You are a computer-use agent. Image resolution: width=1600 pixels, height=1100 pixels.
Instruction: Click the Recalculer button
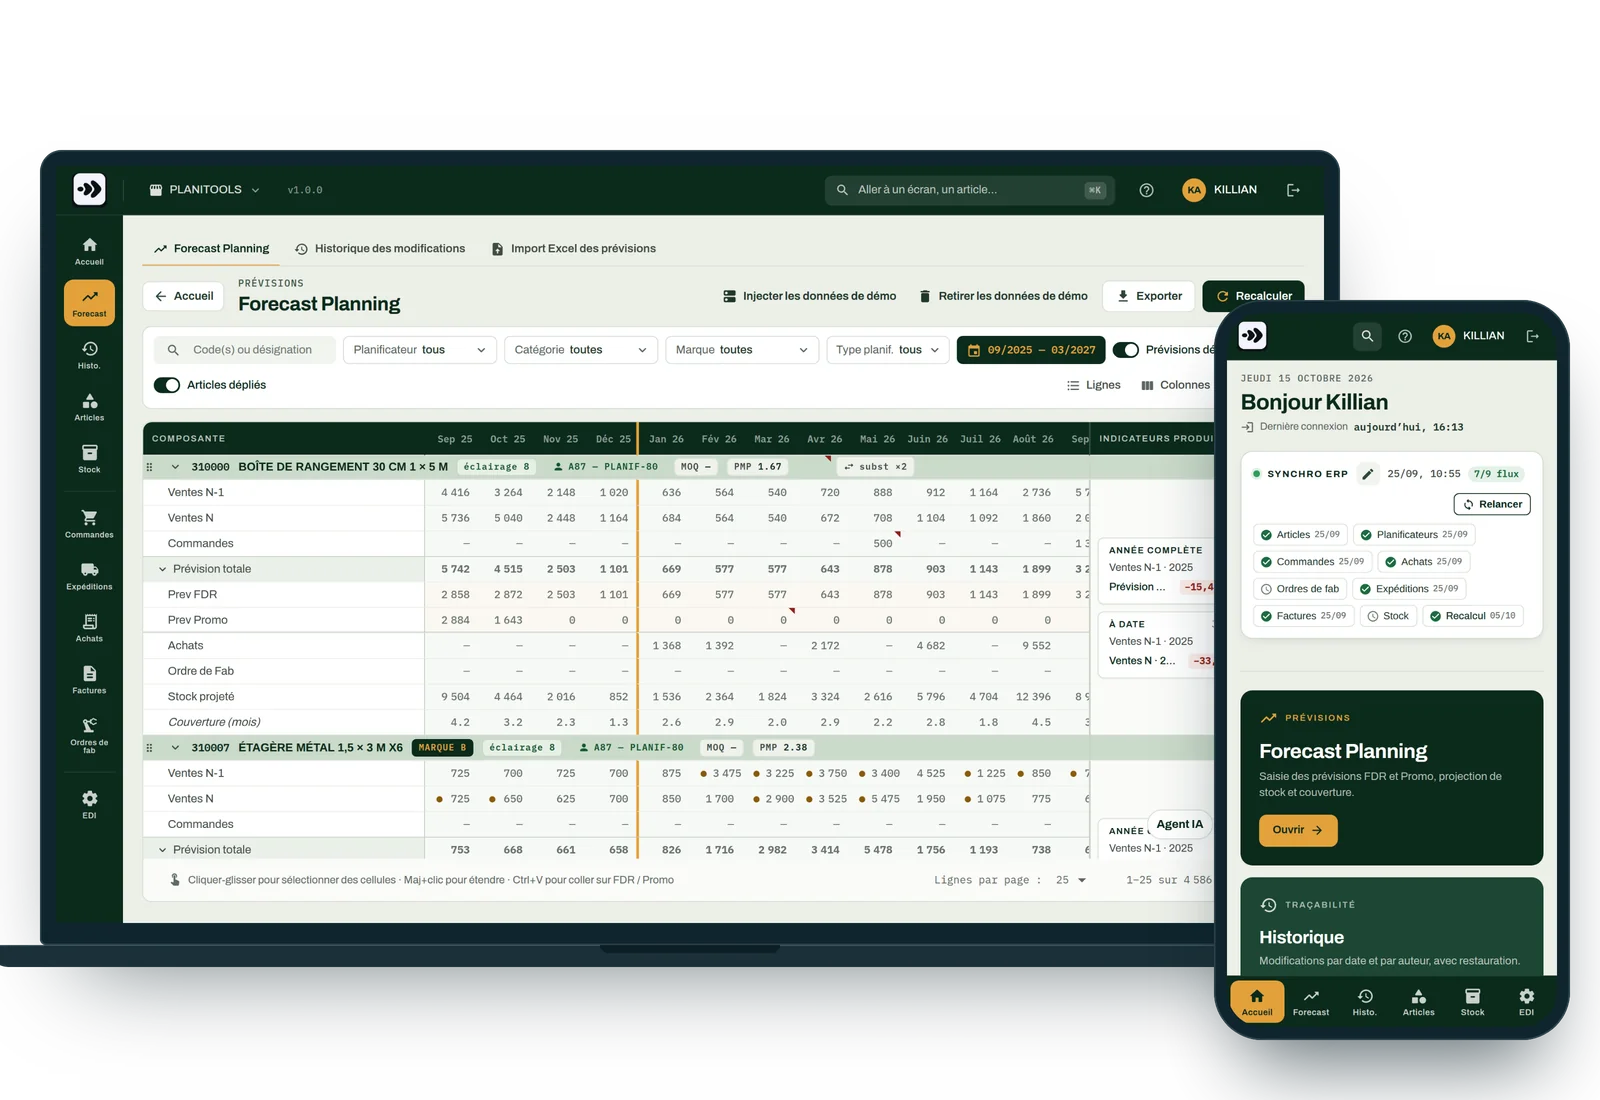click(1253, 296)
